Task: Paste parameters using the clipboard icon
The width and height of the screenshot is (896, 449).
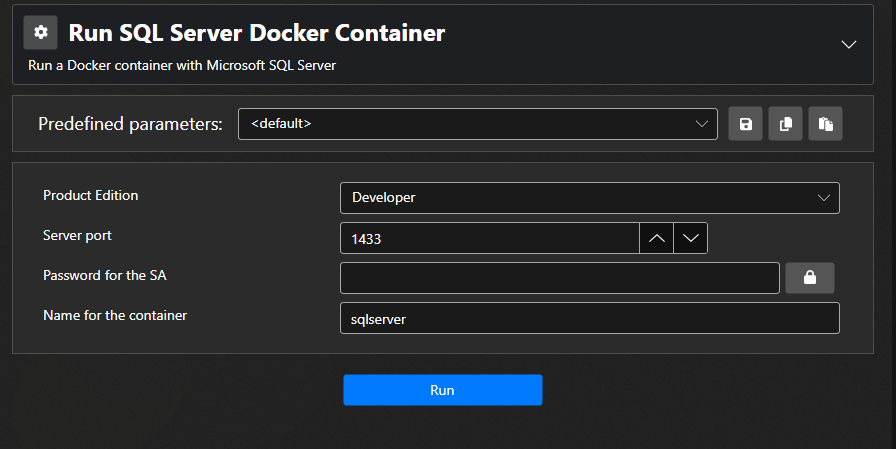Action: pos(825,124)
